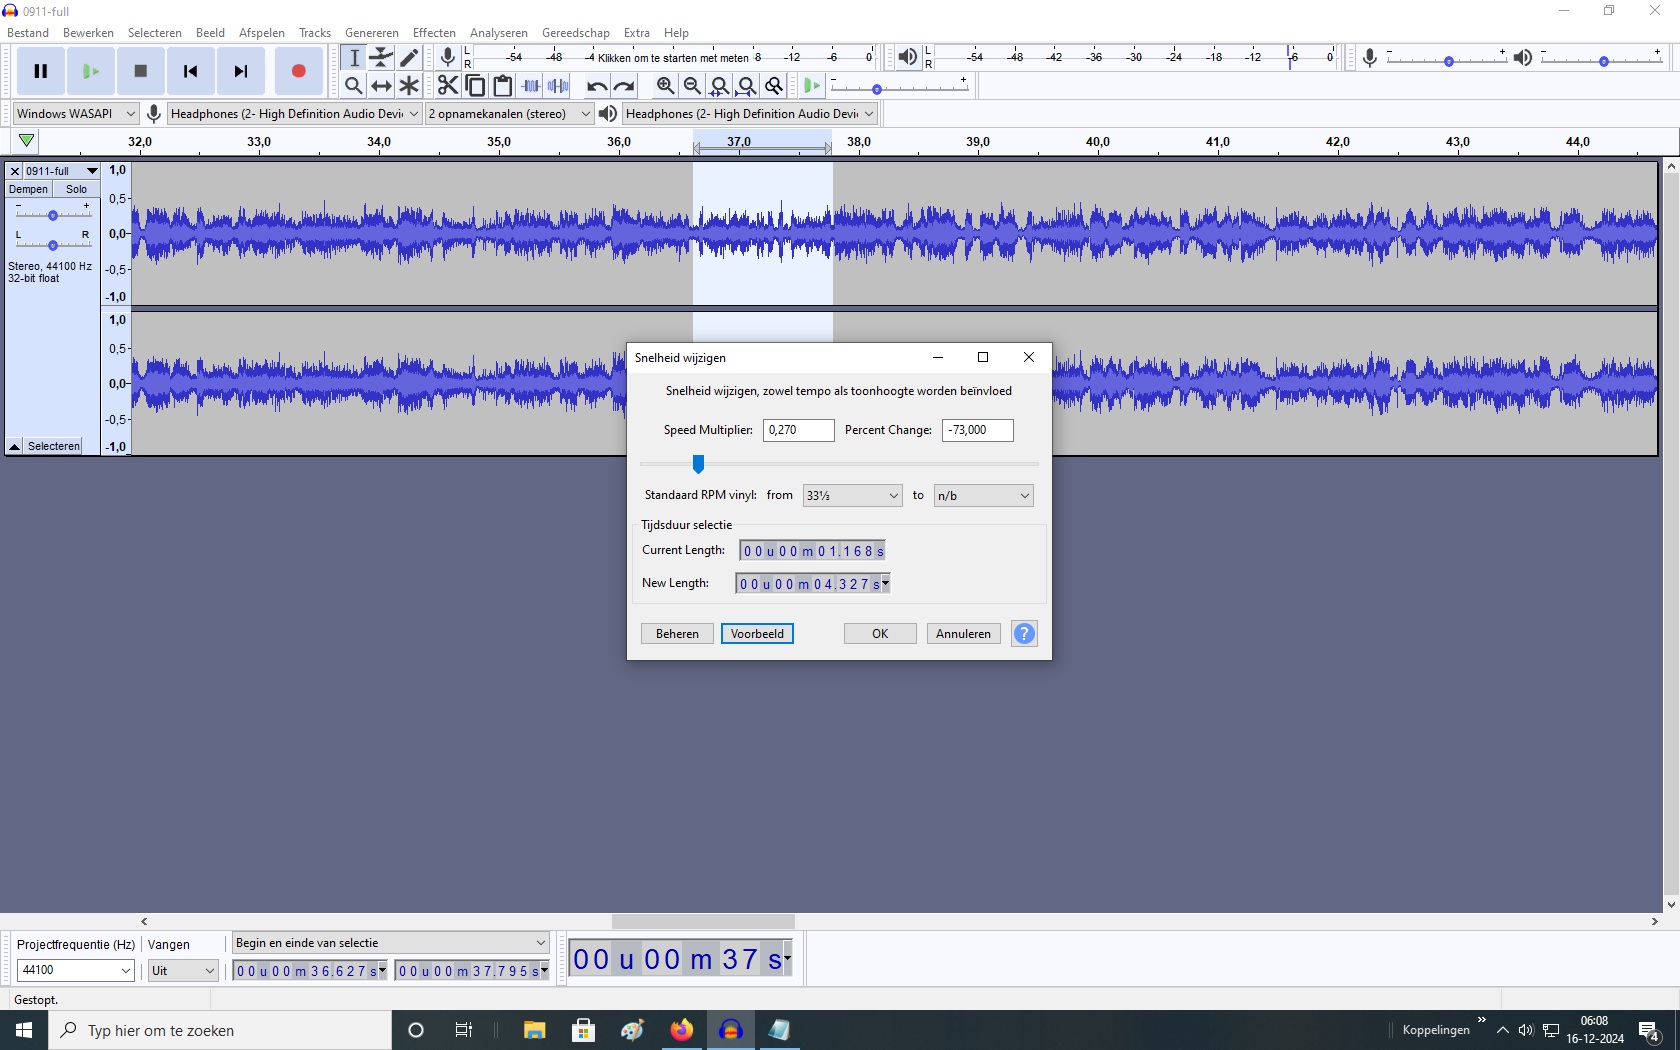Expand the Windows WASAPI host dropdown
The height and width of the screenshot is (1050, 1680).
coord(75,114)
